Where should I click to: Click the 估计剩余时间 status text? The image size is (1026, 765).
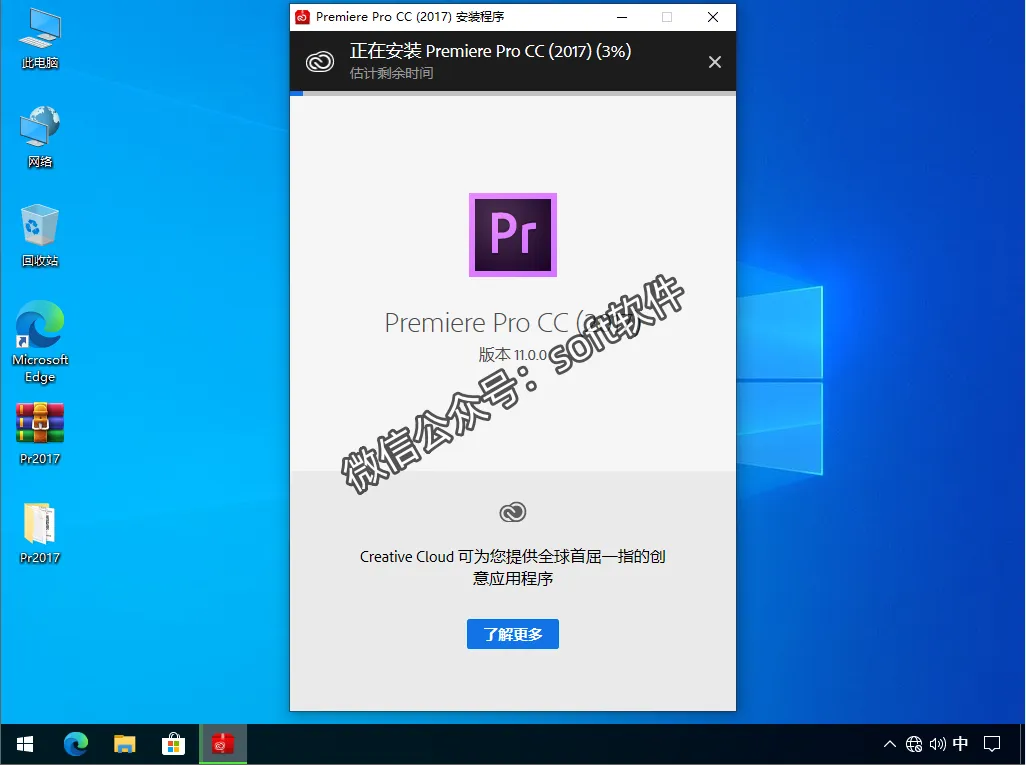coord(391,73)
